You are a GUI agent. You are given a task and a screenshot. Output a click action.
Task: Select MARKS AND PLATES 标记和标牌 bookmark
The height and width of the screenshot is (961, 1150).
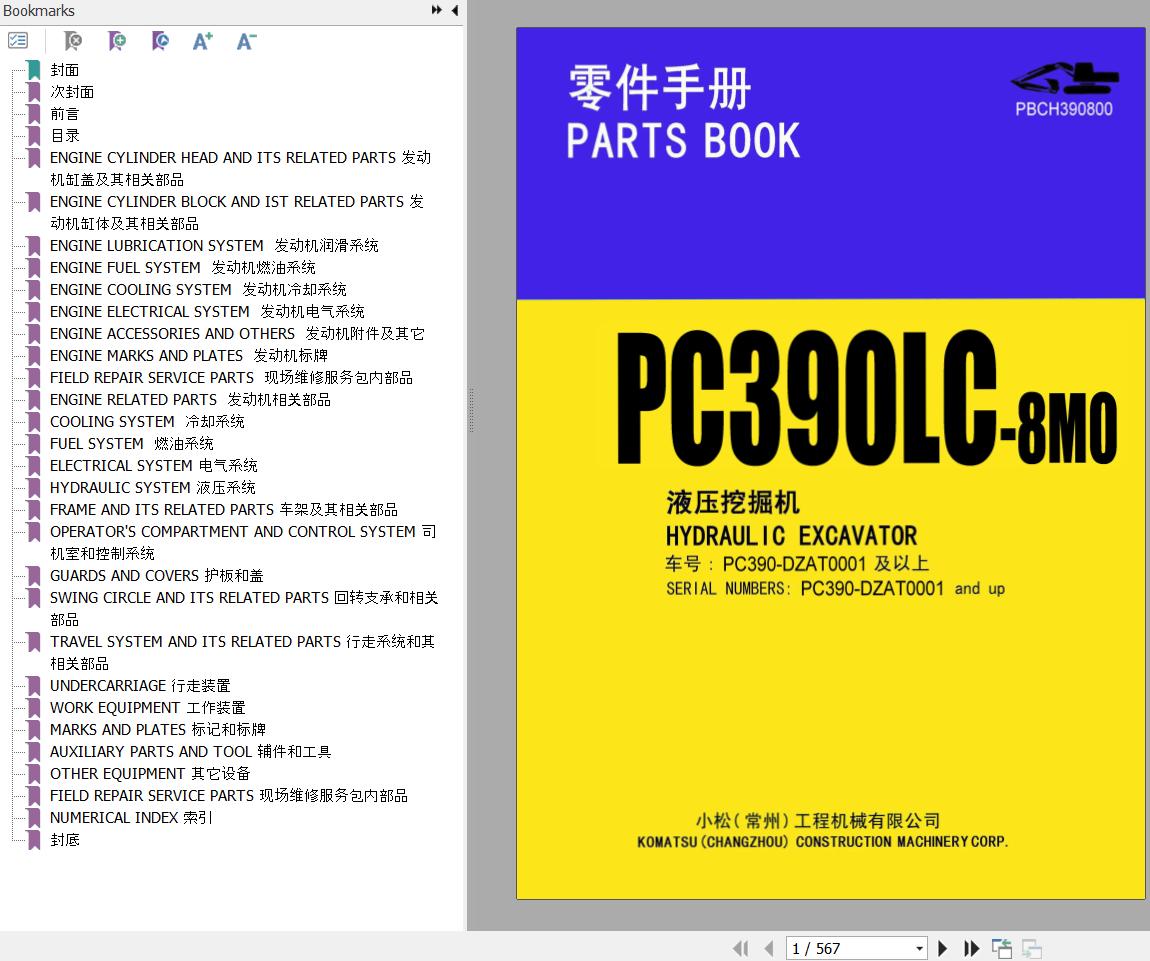(158, 730)
